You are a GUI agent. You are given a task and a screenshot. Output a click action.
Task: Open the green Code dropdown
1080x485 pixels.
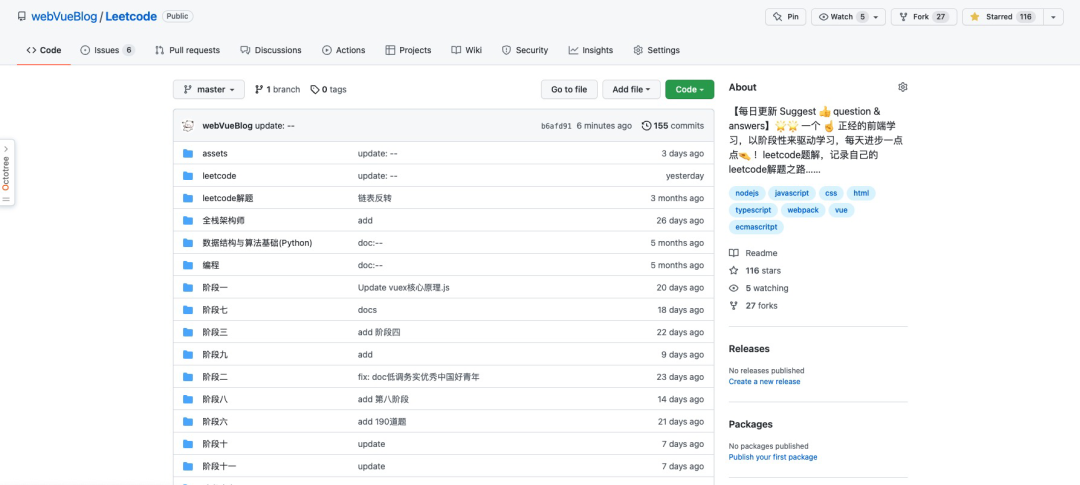(689, 90)
